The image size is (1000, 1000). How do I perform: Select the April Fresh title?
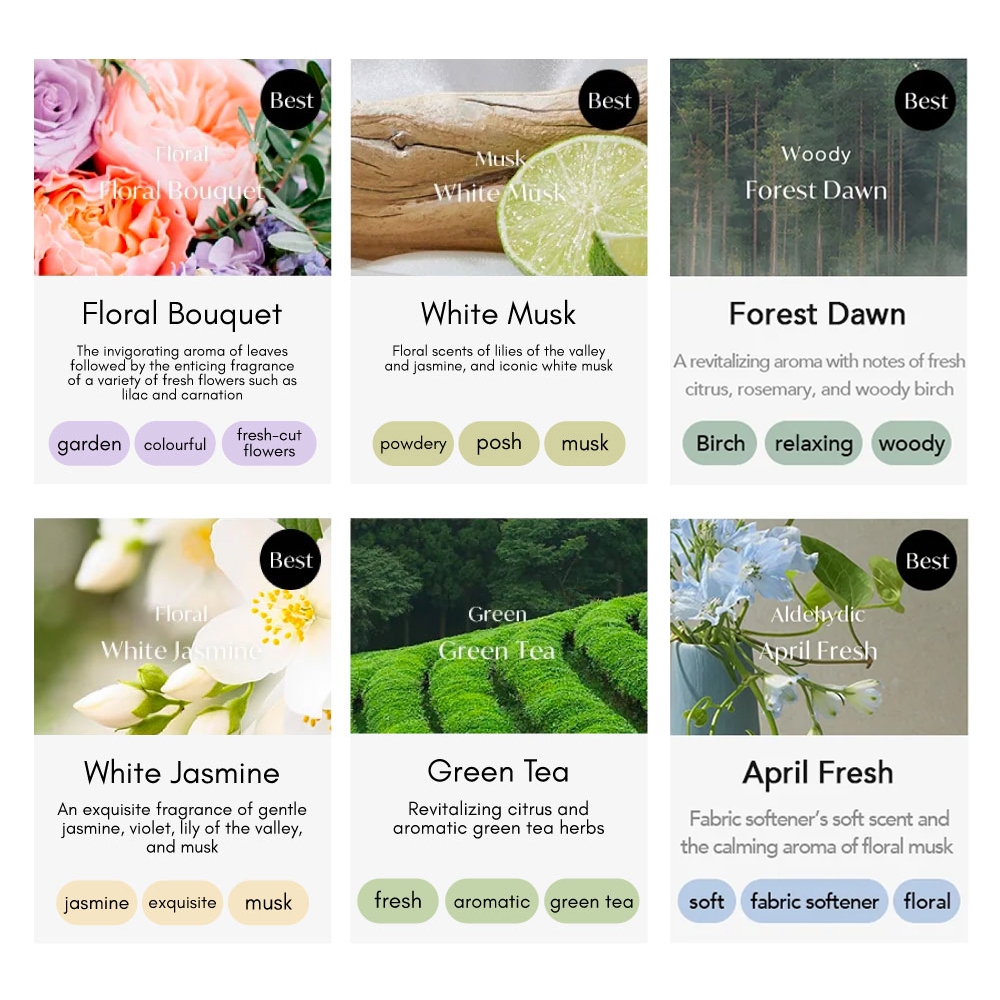[x=818, y=773]
